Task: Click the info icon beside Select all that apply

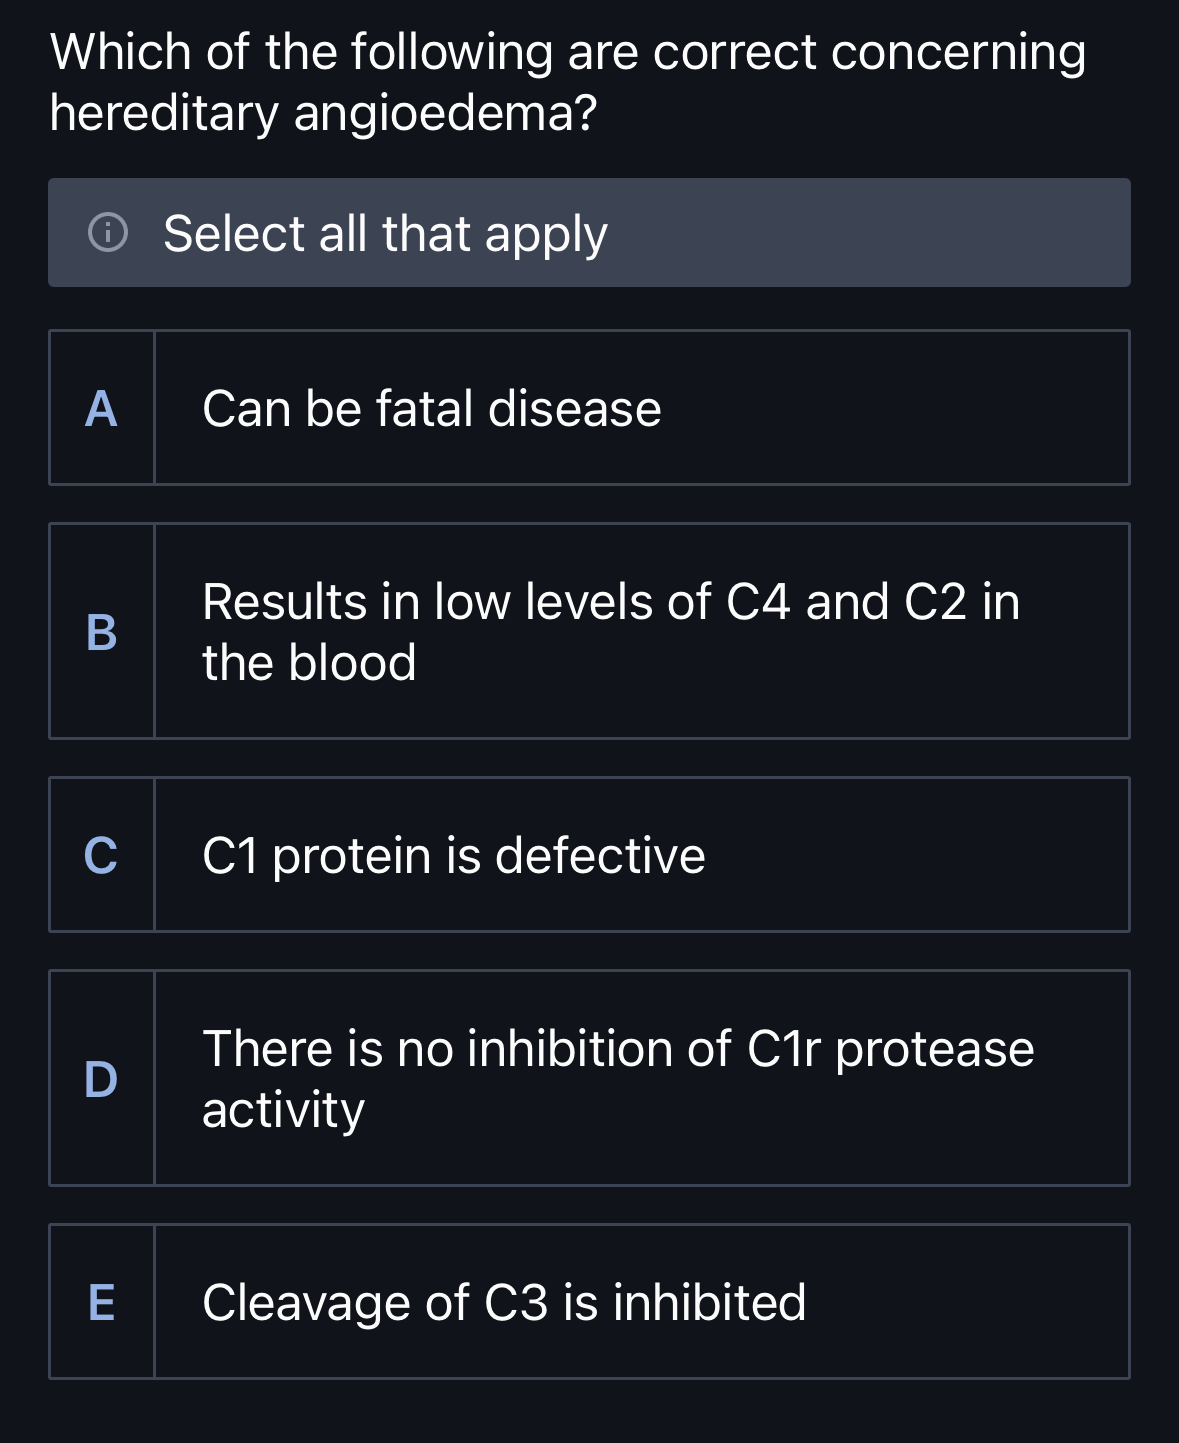Action: click(x=108, y=233)
